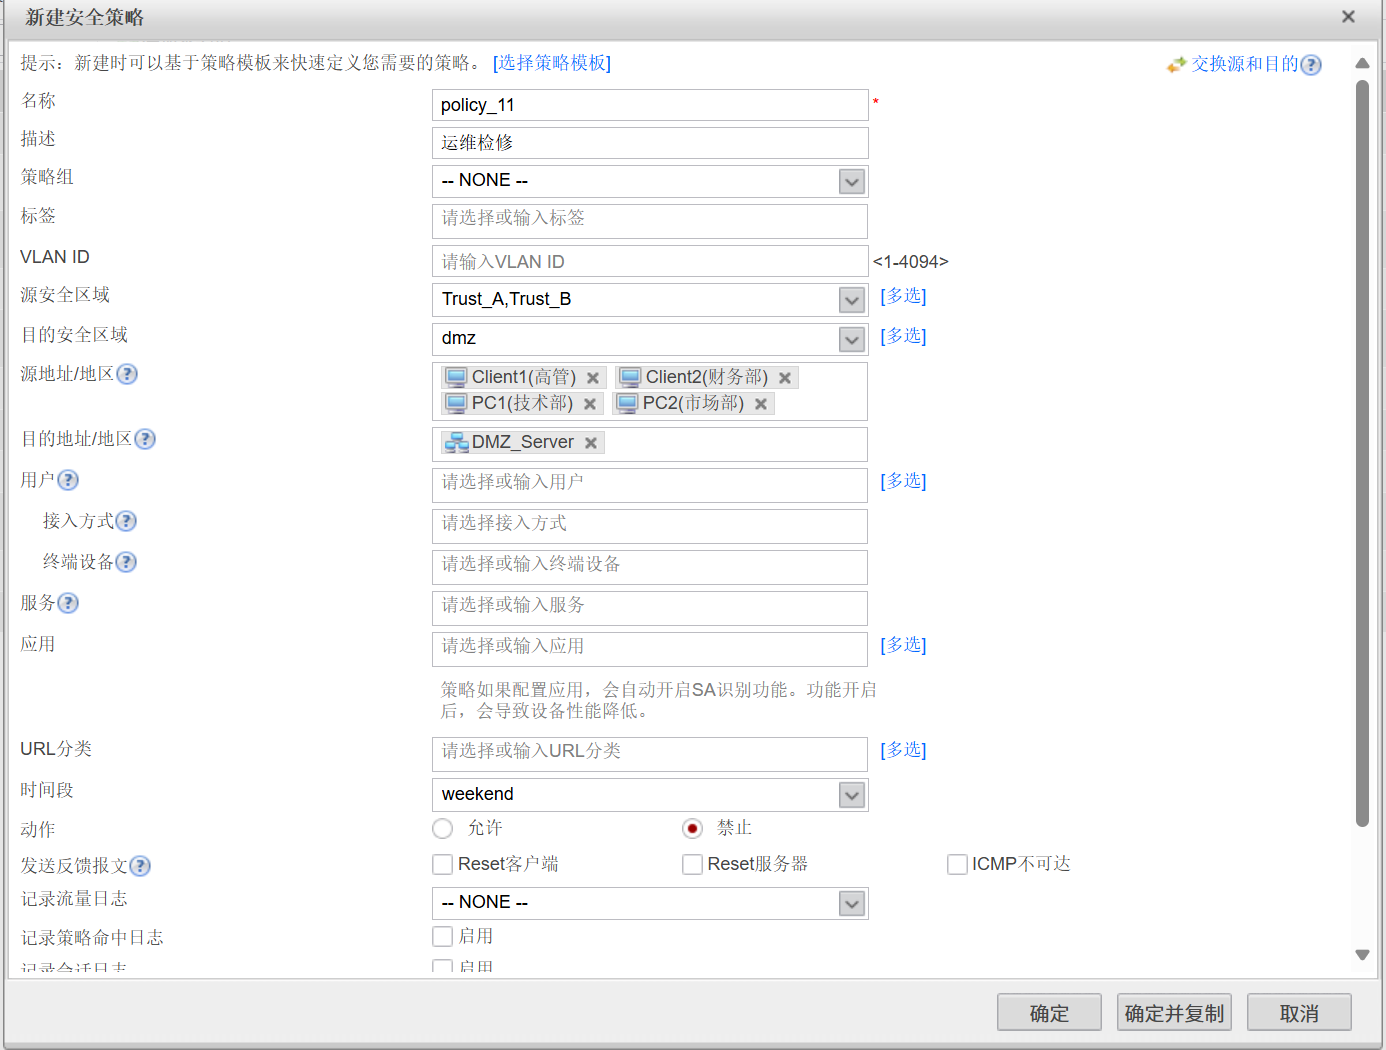Remove PC1(技术部) from source addresses
Screen dimensions: 1386x1050
pyautogui.click(x=590, y=404)
